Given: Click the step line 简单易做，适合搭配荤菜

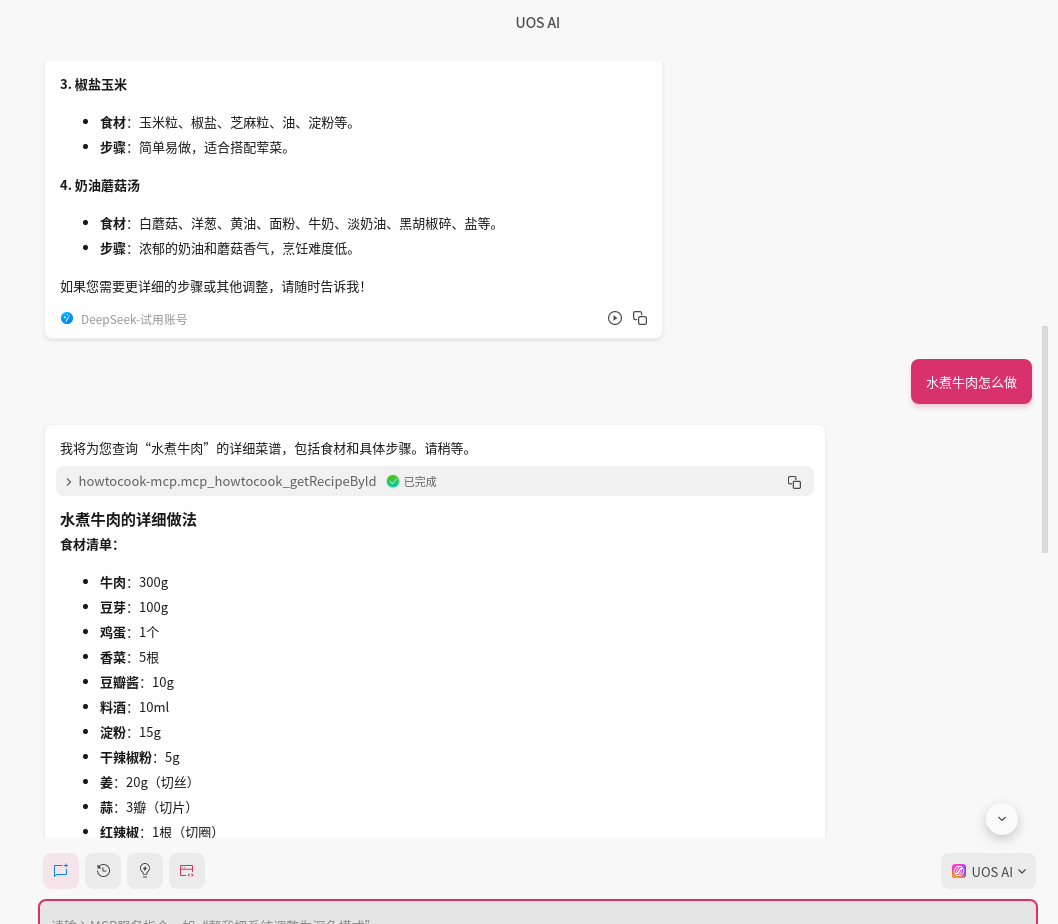Looking at the screenshot, I should point(198,148).
